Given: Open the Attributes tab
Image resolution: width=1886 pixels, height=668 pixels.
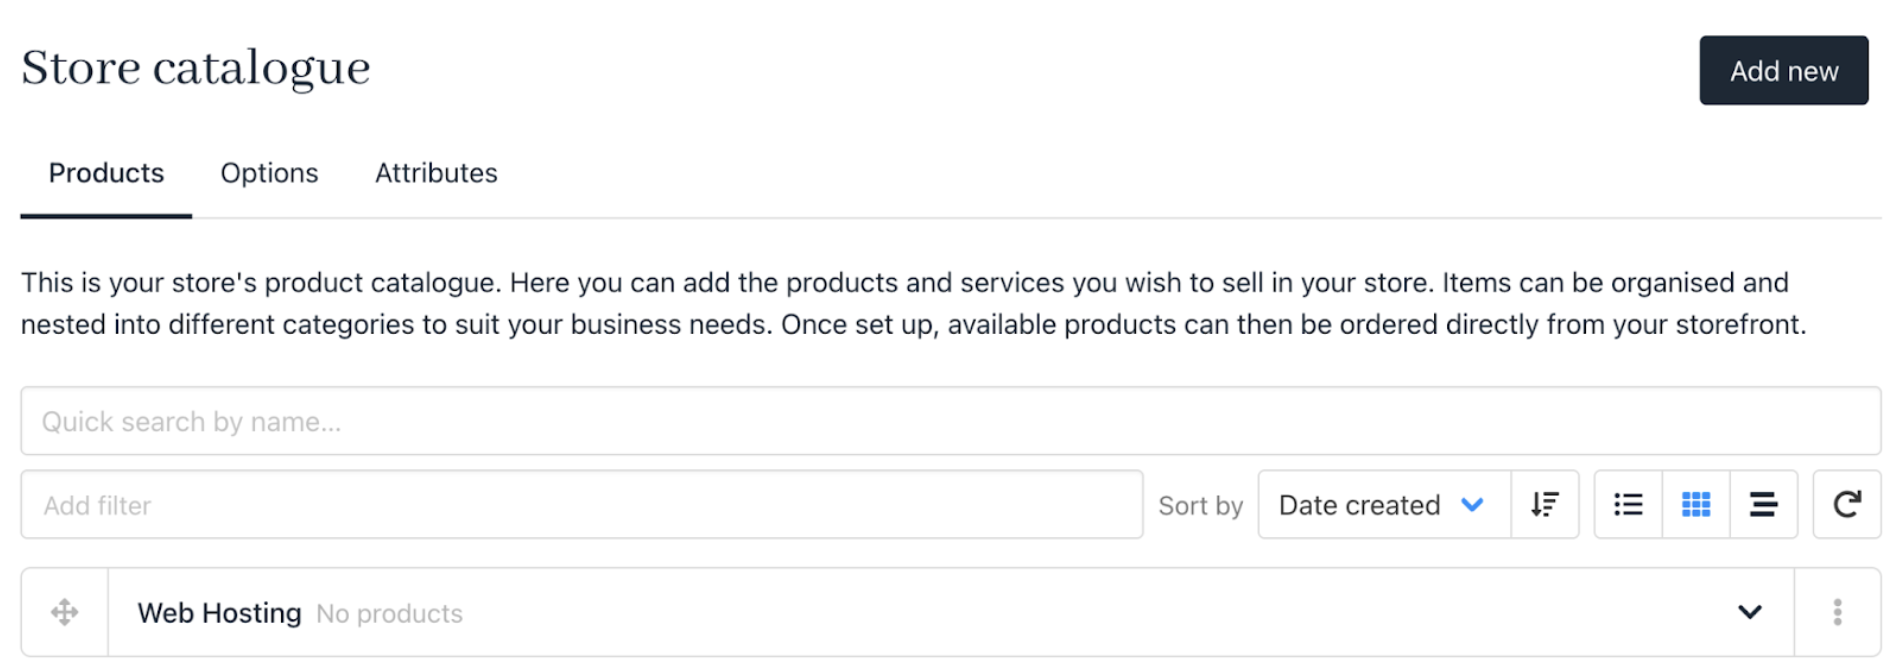Looking at the screenshot, I should click(436, 173).
